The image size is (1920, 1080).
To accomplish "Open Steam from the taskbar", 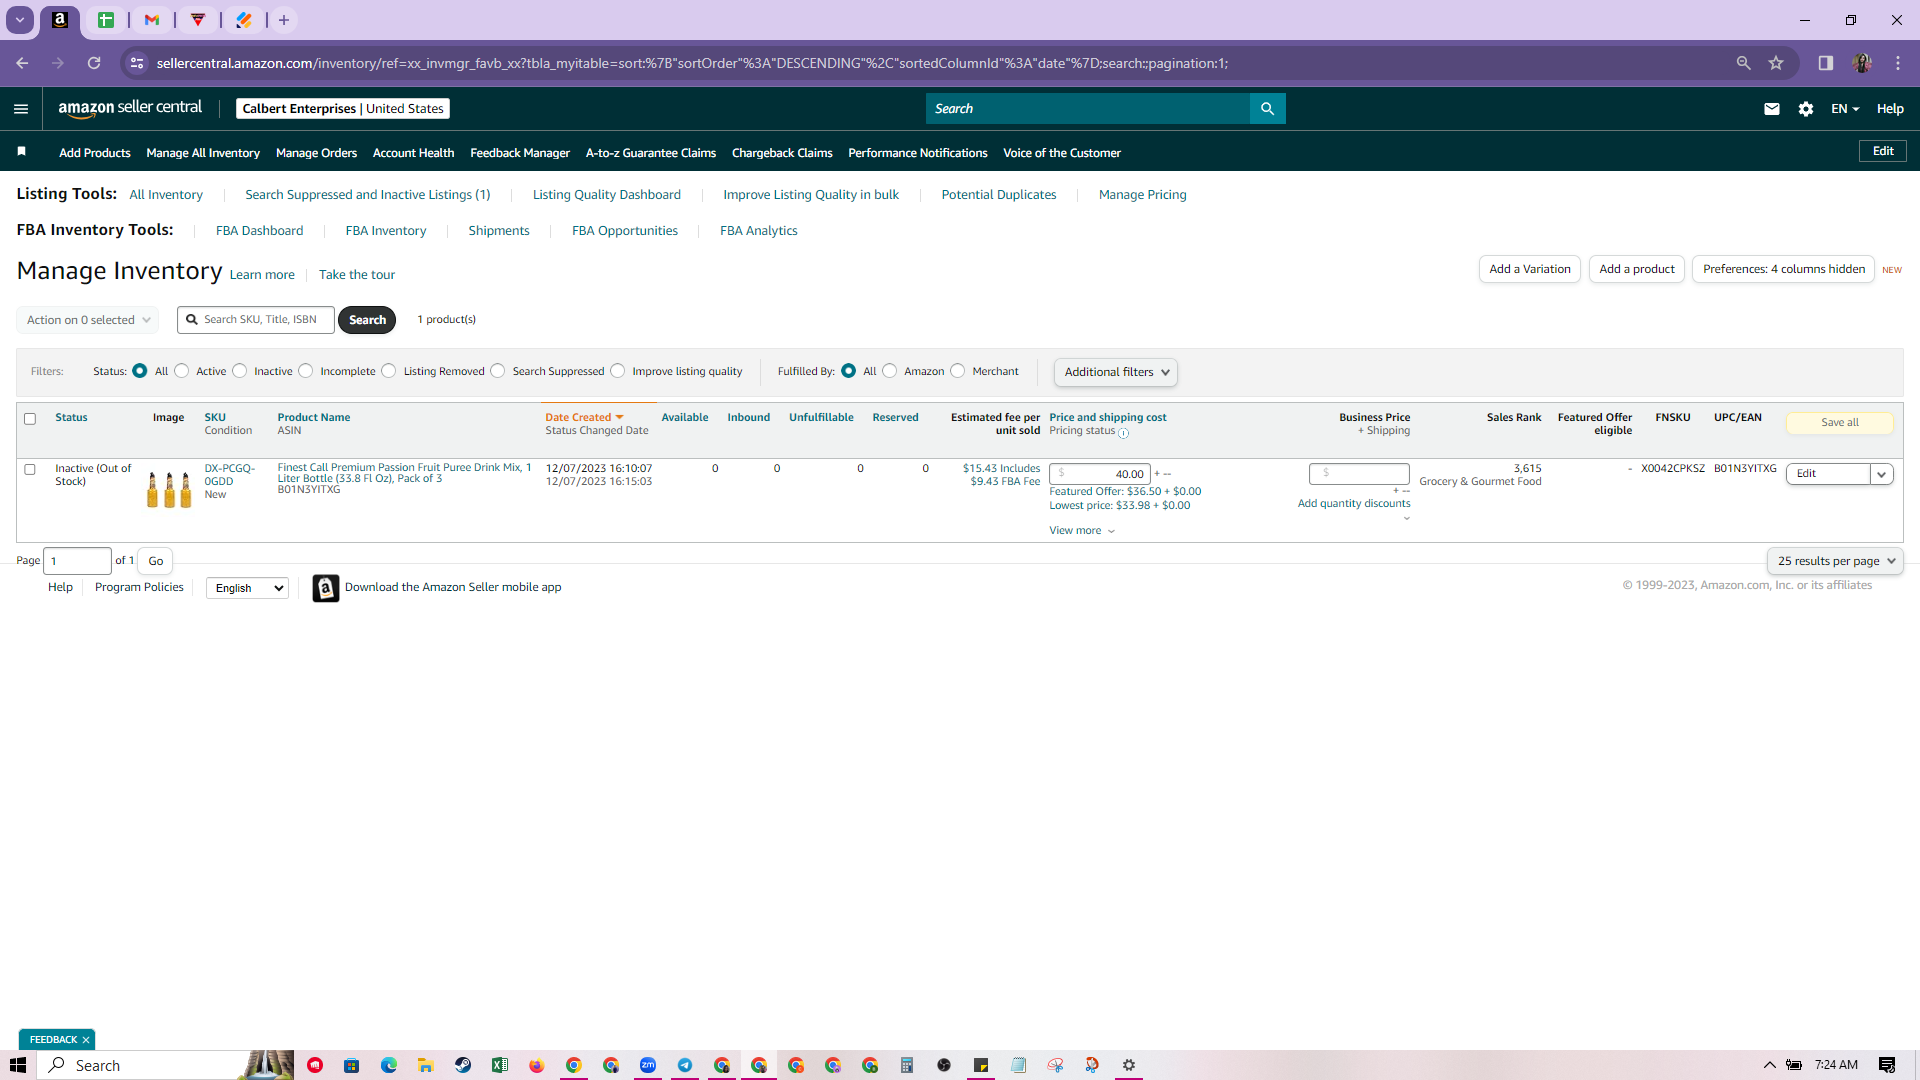I will tap(463, 1065).
